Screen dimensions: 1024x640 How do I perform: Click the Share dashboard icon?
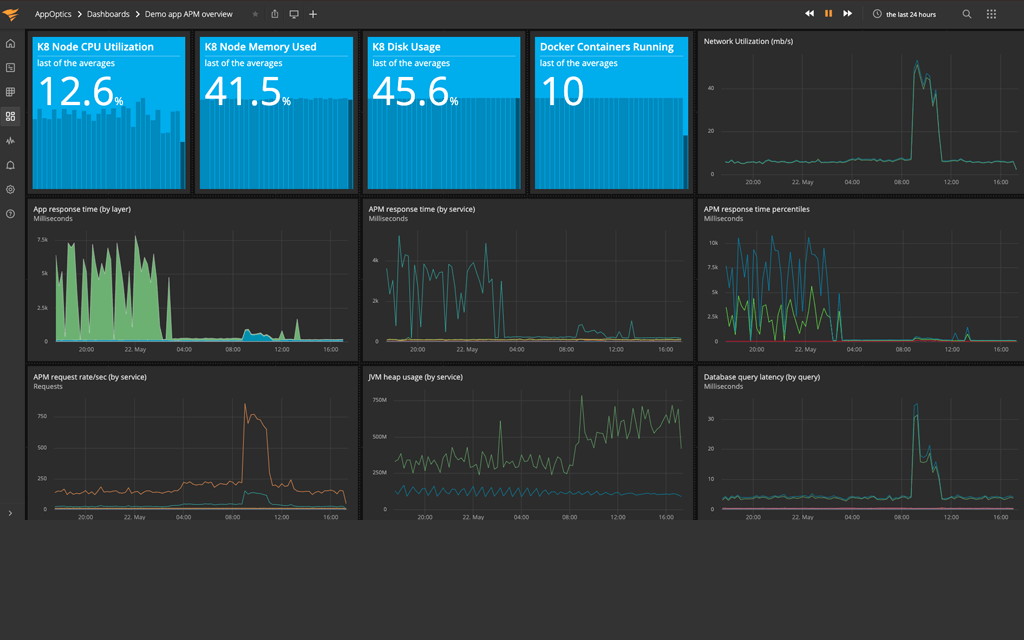275,14
